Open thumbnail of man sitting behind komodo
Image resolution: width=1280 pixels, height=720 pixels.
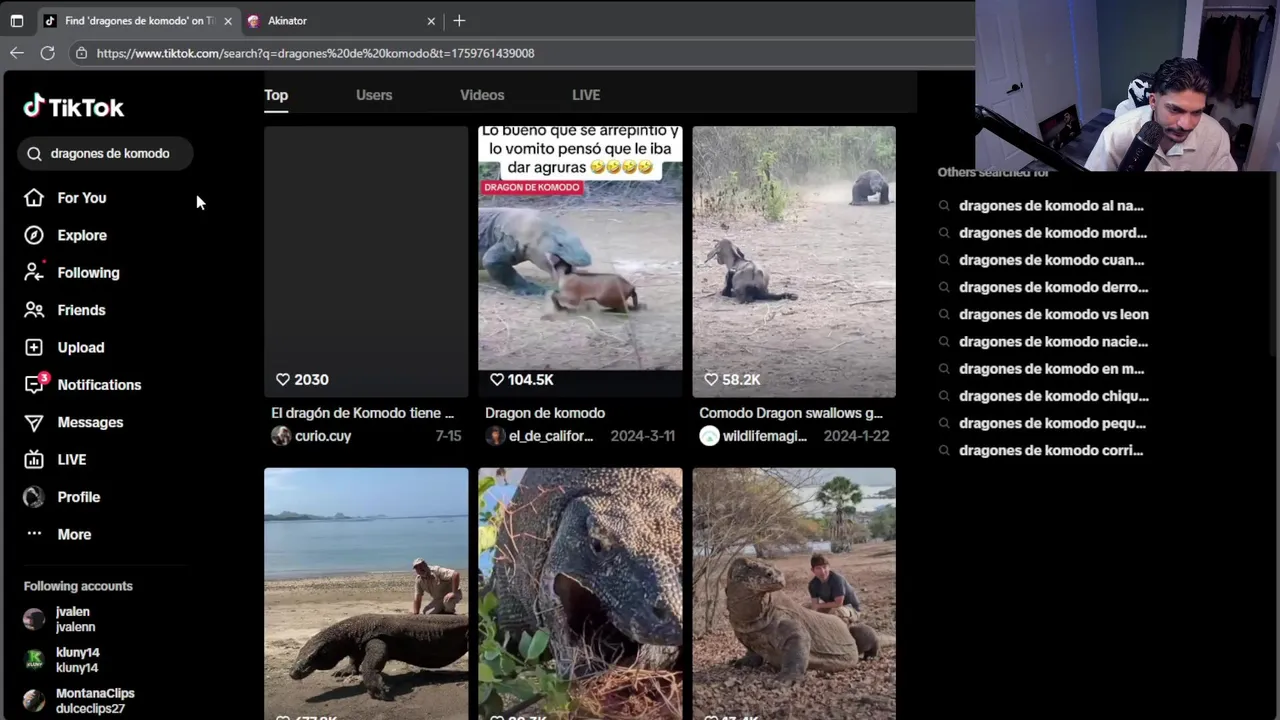(794, 594)
